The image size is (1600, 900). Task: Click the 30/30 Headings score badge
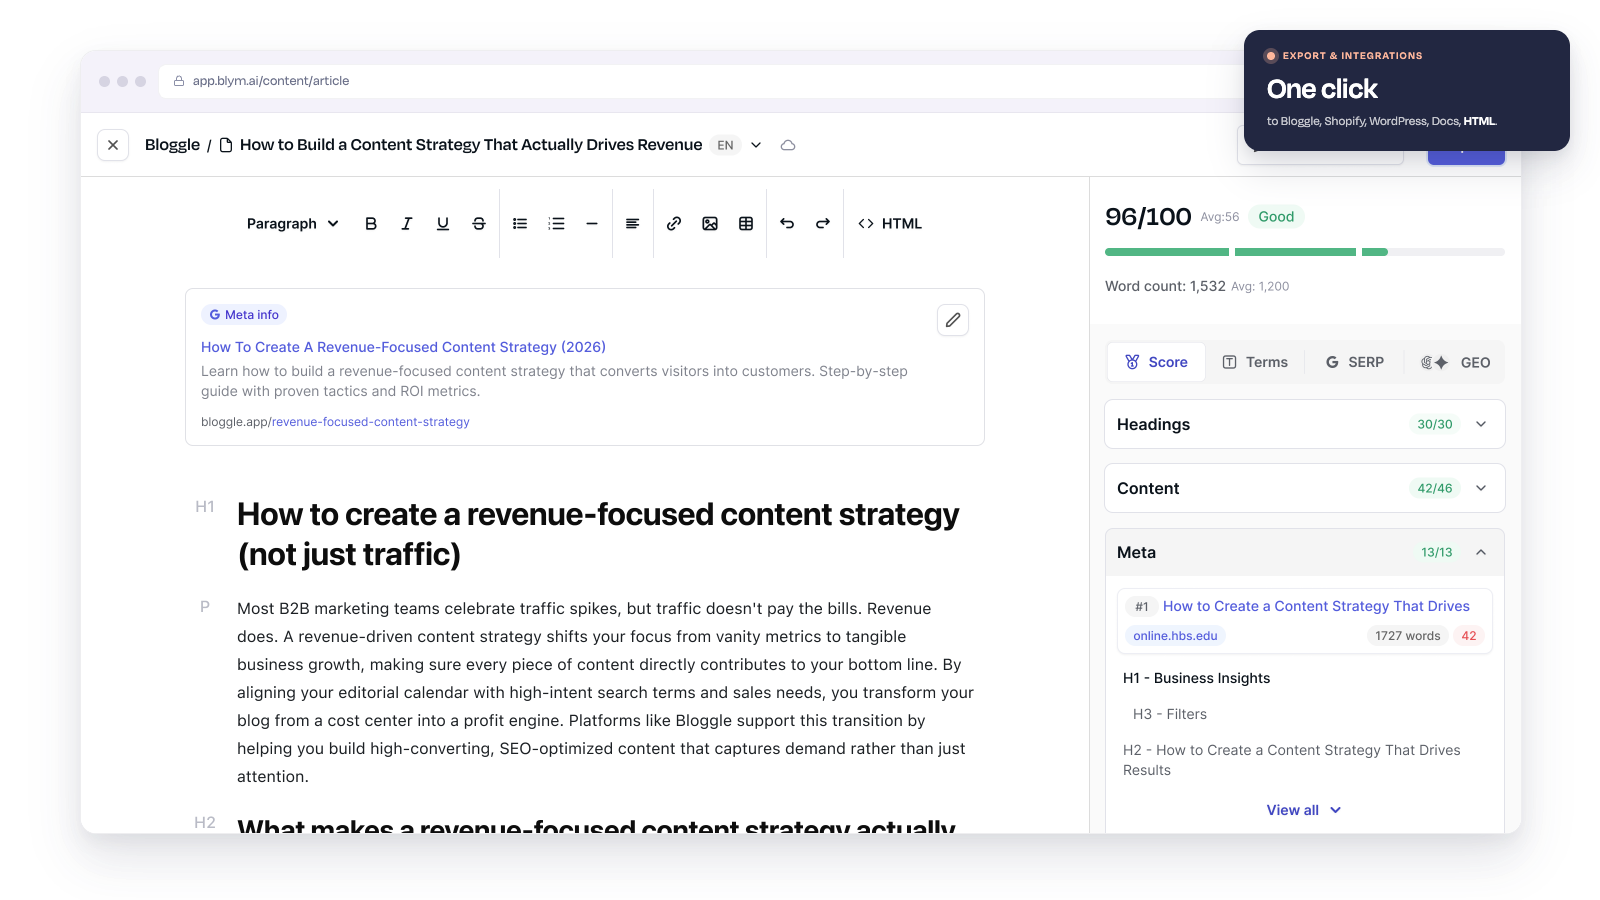pos(1435,424)
